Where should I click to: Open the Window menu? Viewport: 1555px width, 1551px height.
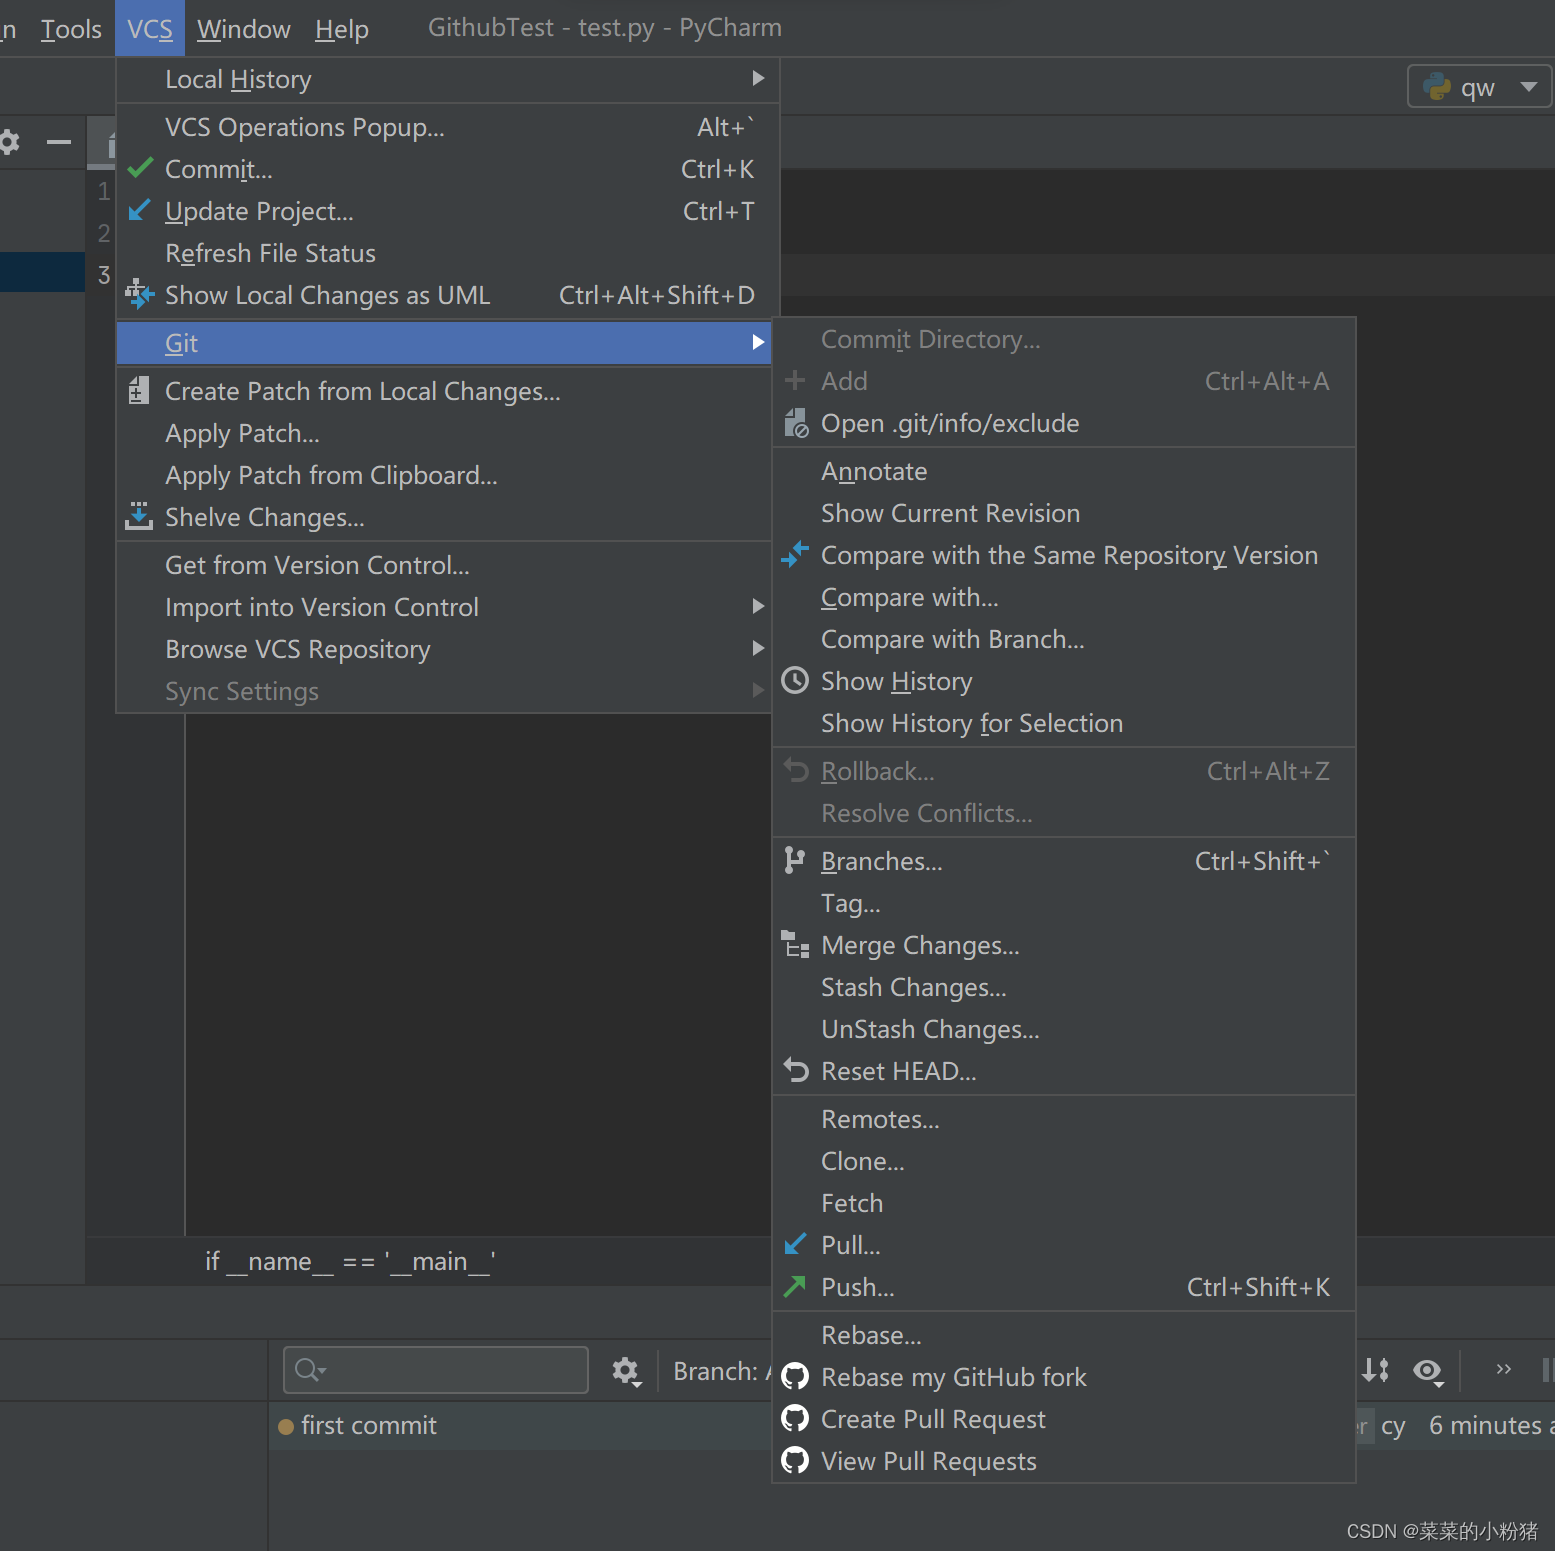(243, 29)
